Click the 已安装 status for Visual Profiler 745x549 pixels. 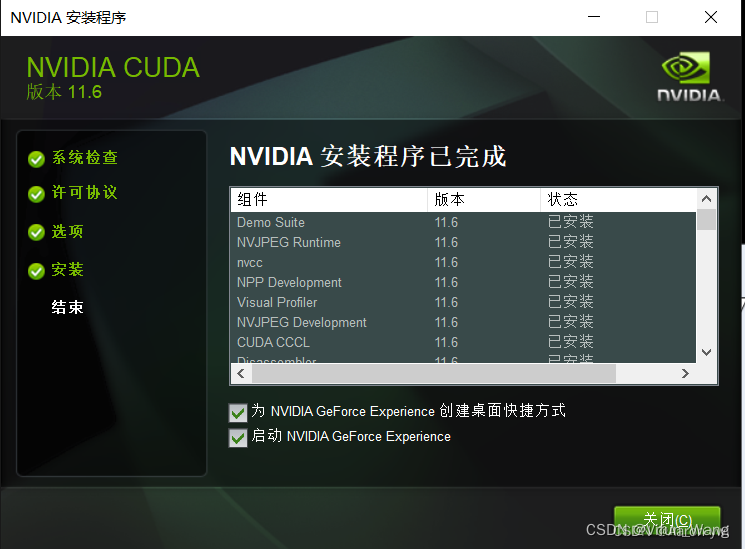(x=570, y=301)
